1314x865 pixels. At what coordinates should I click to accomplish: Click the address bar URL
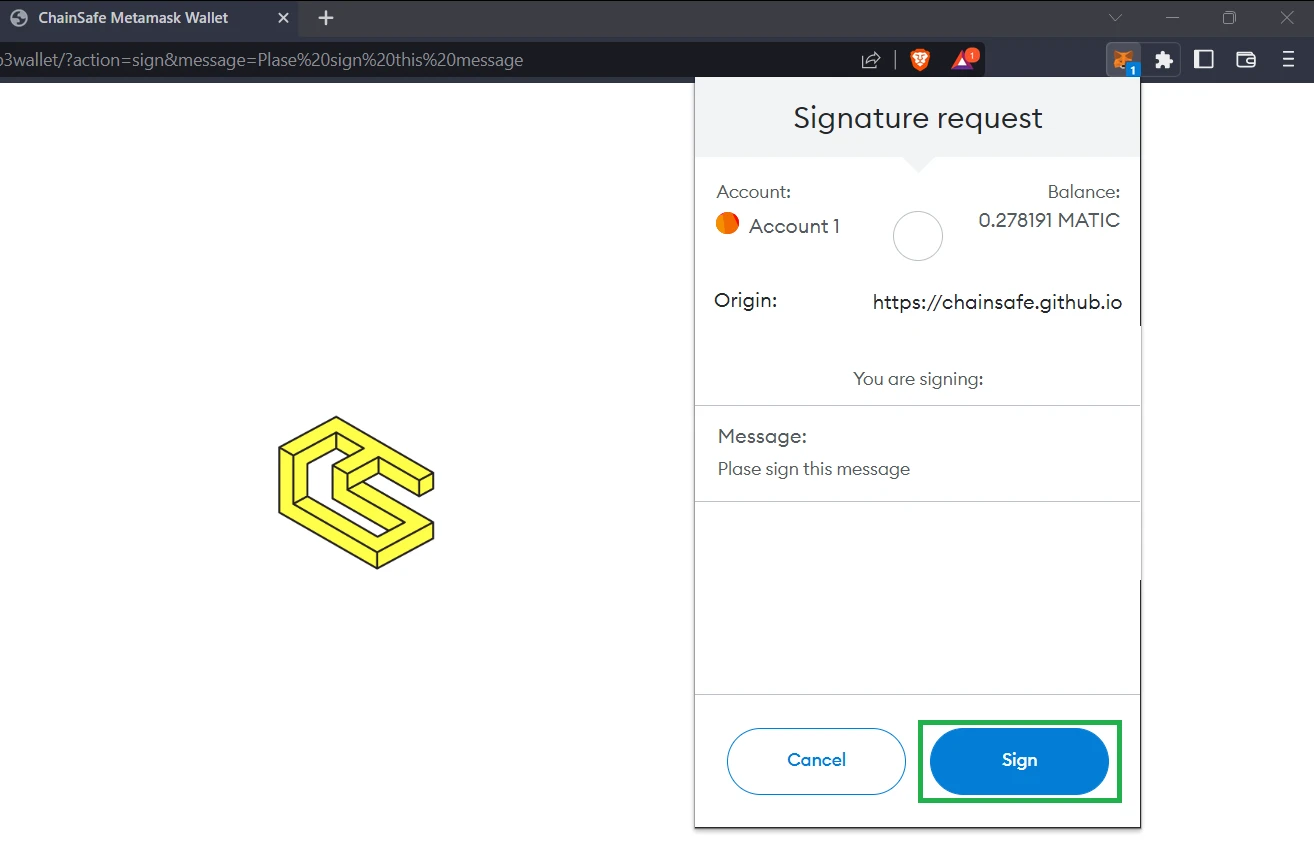(262, 60)
